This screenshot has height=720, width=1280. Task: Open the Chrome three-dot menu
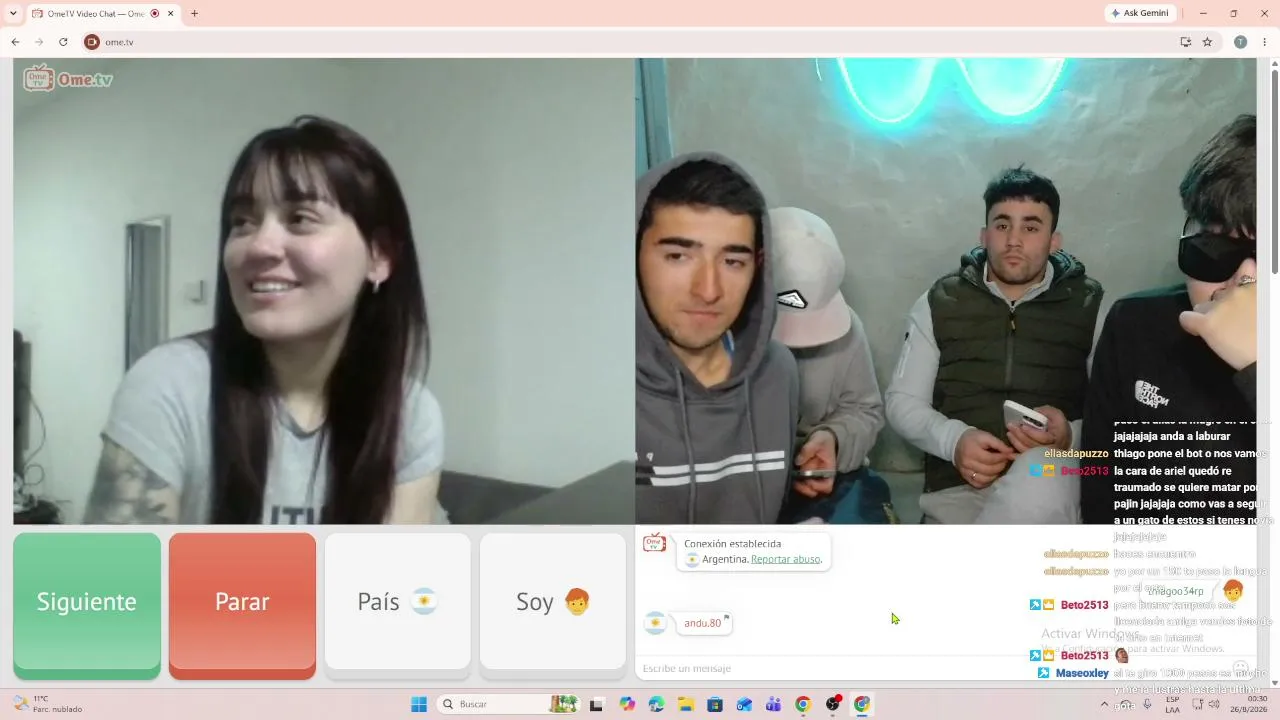1265,42
